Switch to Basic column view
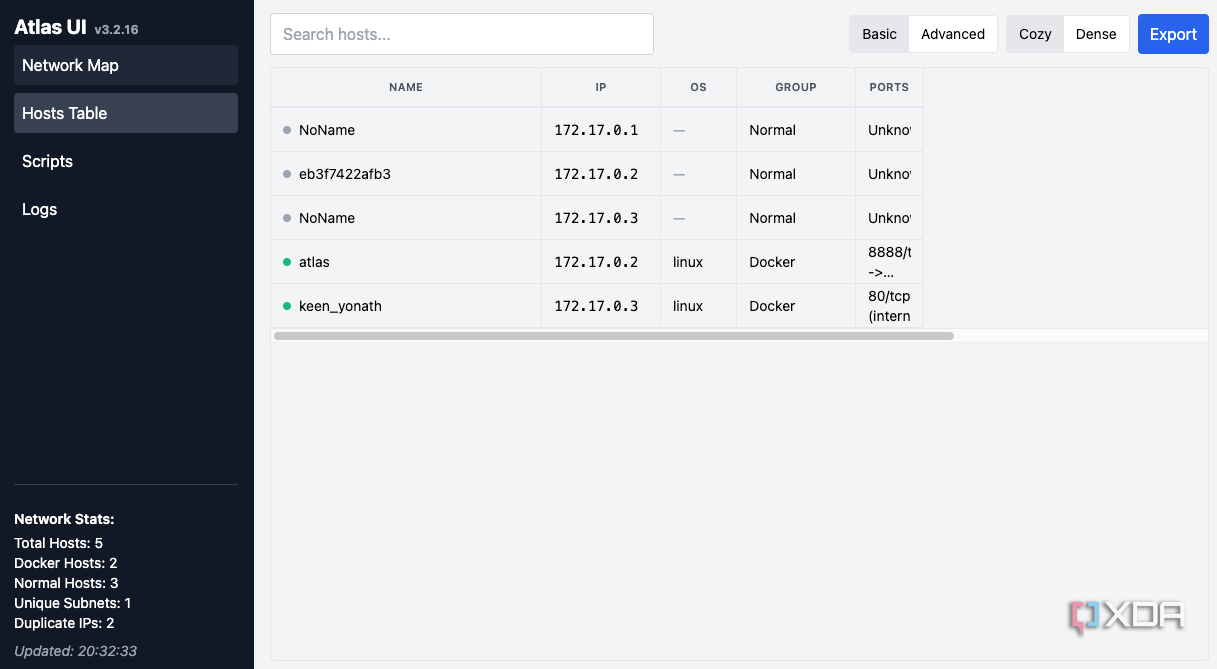This screenshot has height=669, width=1217. [879, 34]
